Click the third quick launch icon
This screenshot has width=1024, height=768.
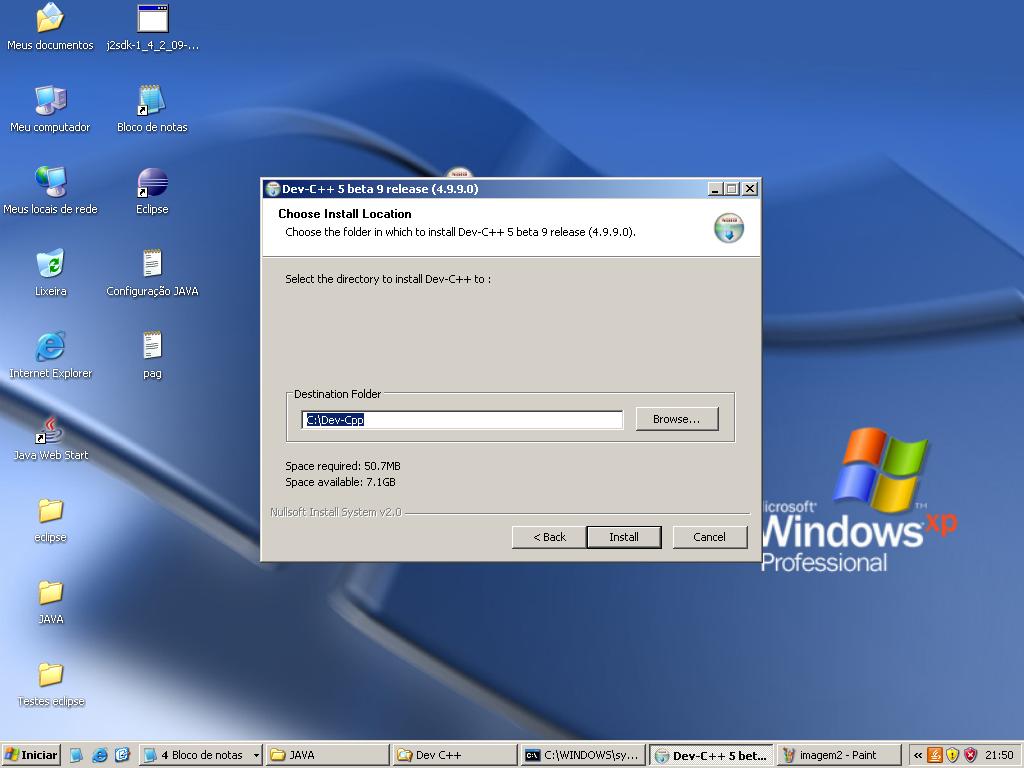pos(122,755)
